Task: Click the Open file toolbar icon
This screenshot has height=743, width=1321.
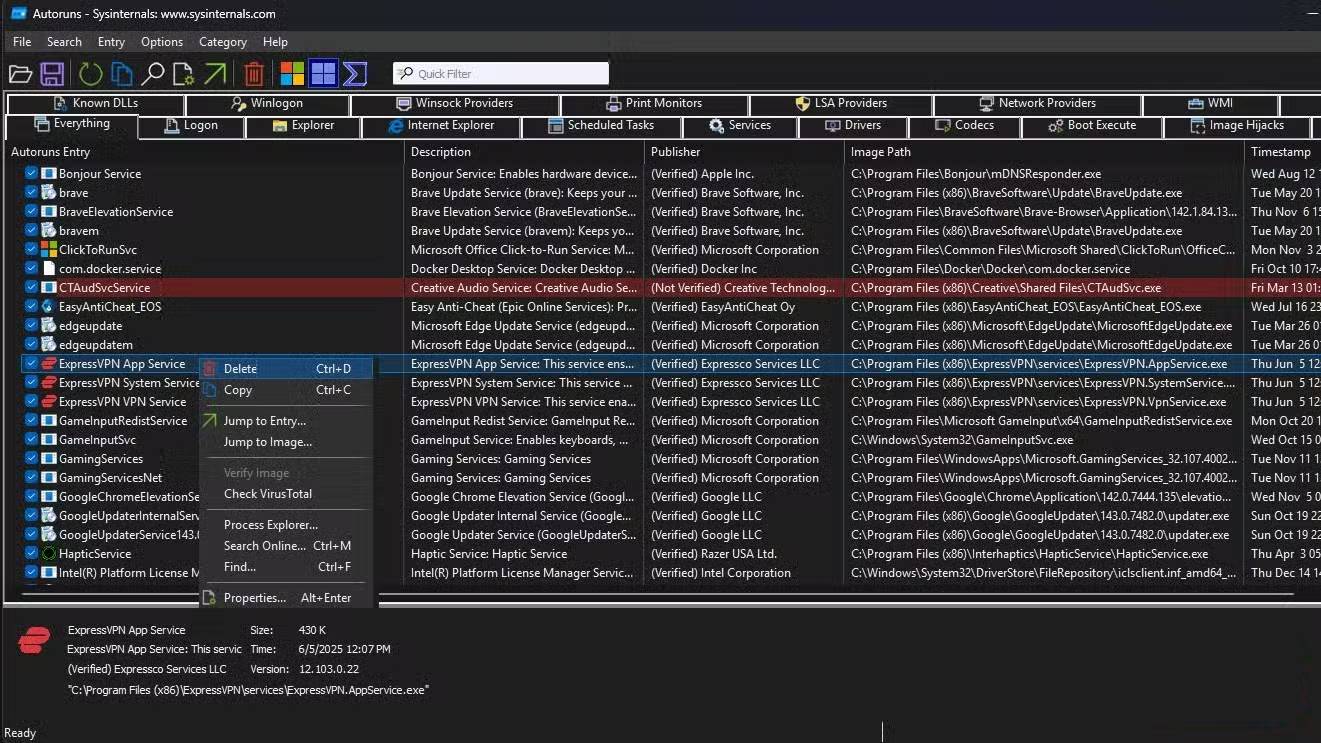Action: coord(20,74)
